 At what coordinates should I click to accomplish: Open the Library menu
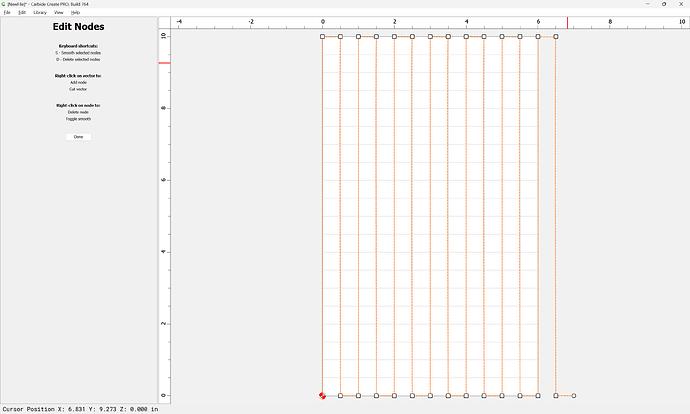click(x=39, y=12)
